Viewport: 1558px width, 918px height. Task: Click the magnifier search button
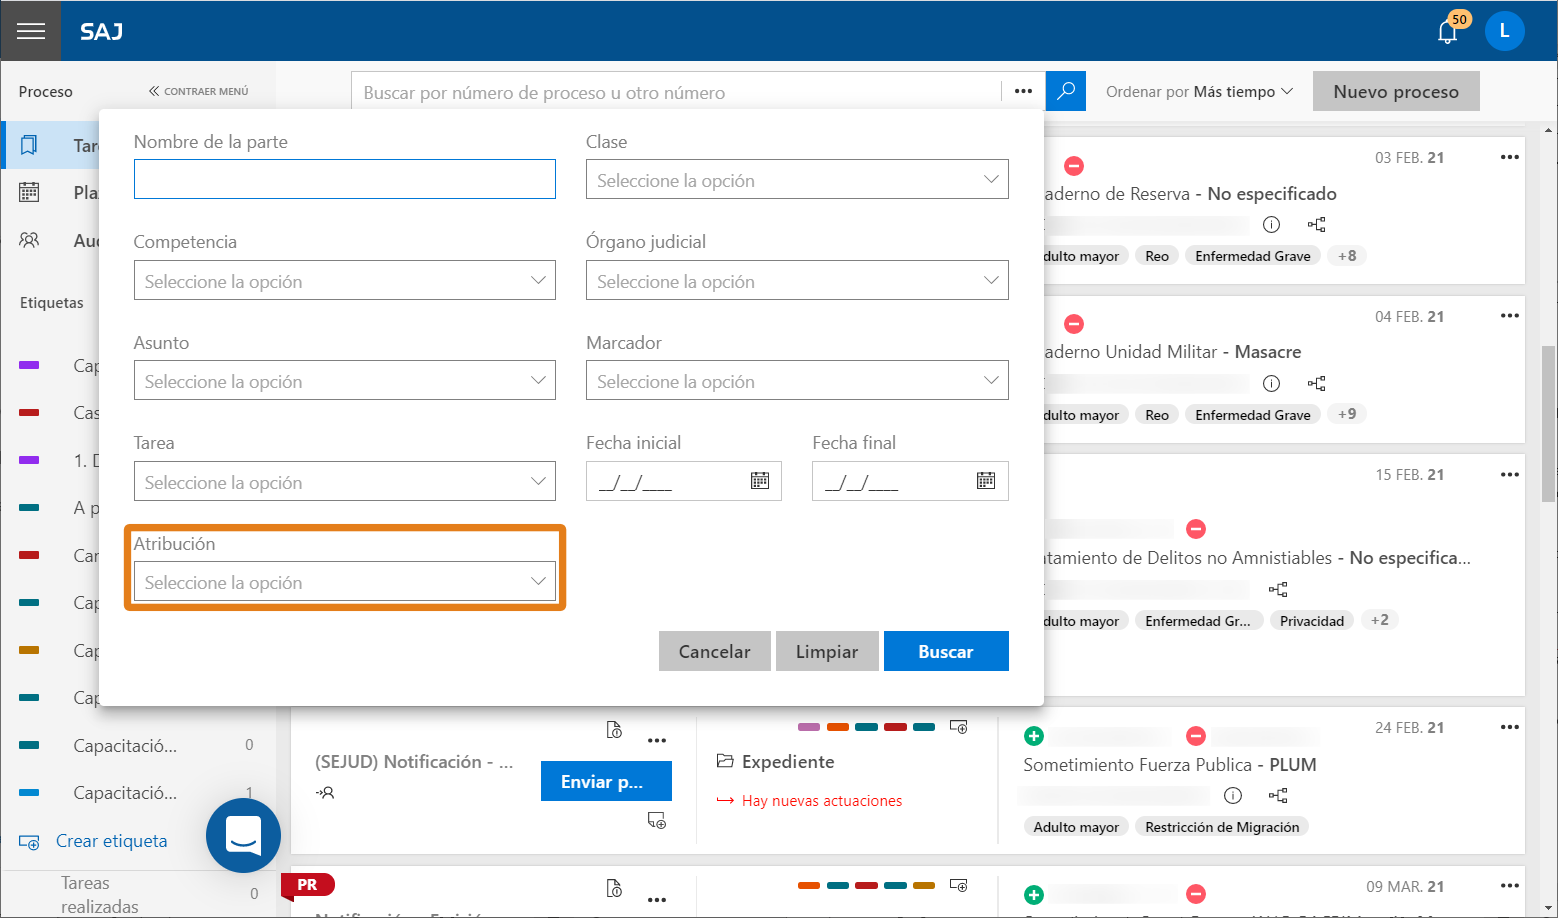(x=1066, y=91)
